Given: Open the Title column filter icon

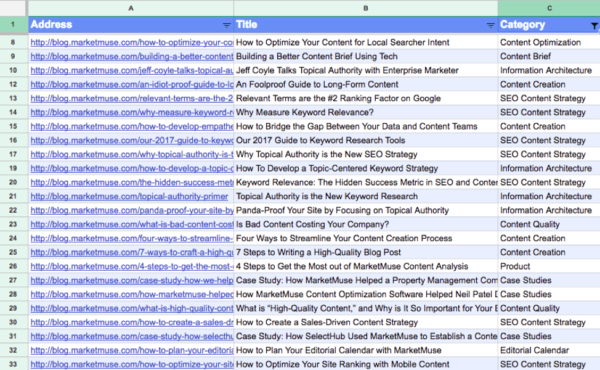Looking at the screenshot, I should [491, 25].
